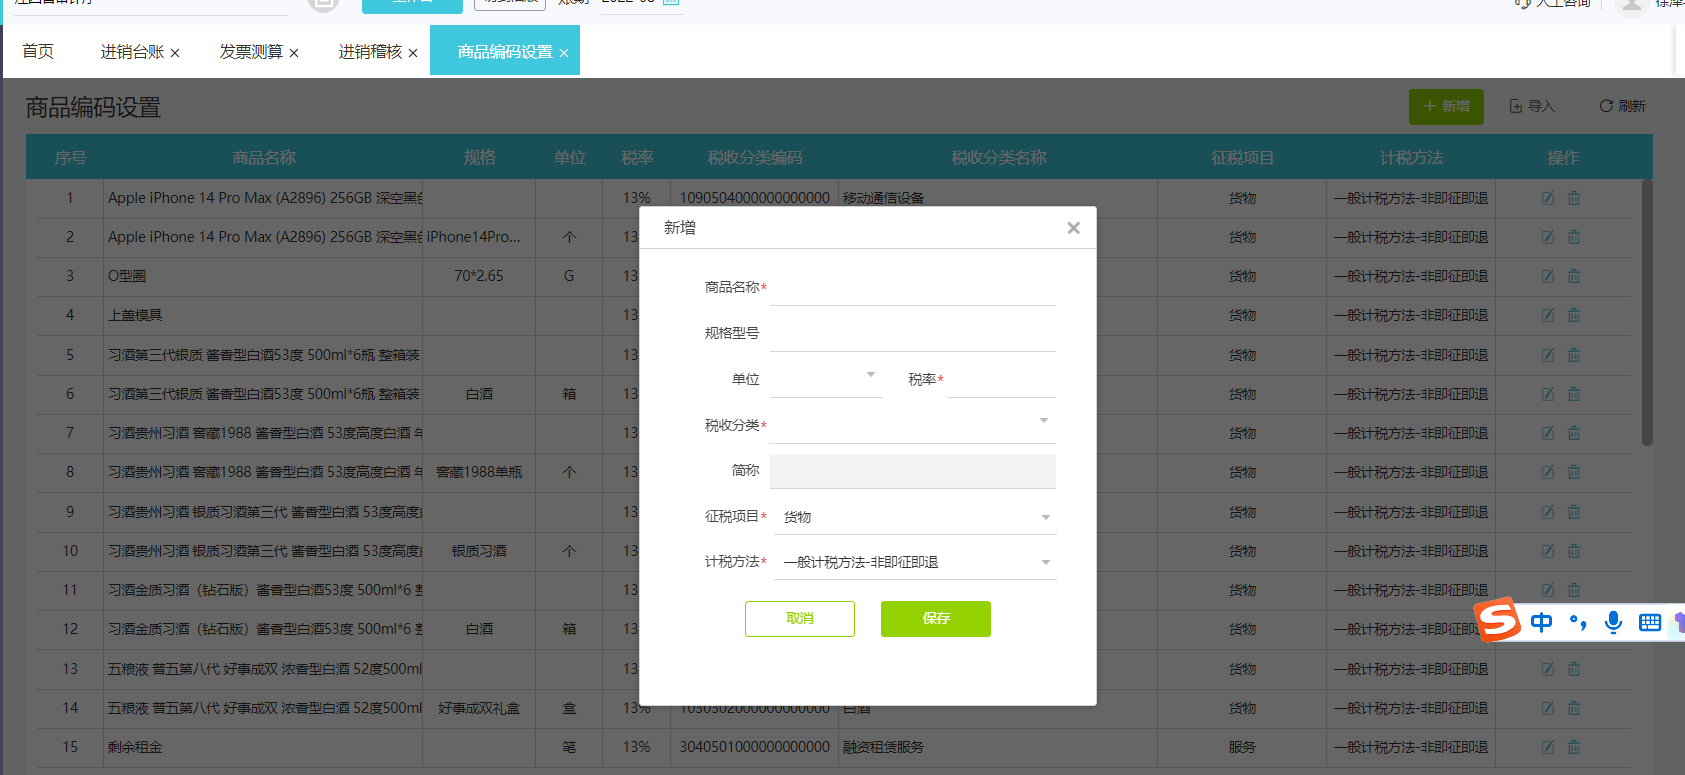Click the green 新增 button
The image size is (1685, 775).
click(1446, 106)
